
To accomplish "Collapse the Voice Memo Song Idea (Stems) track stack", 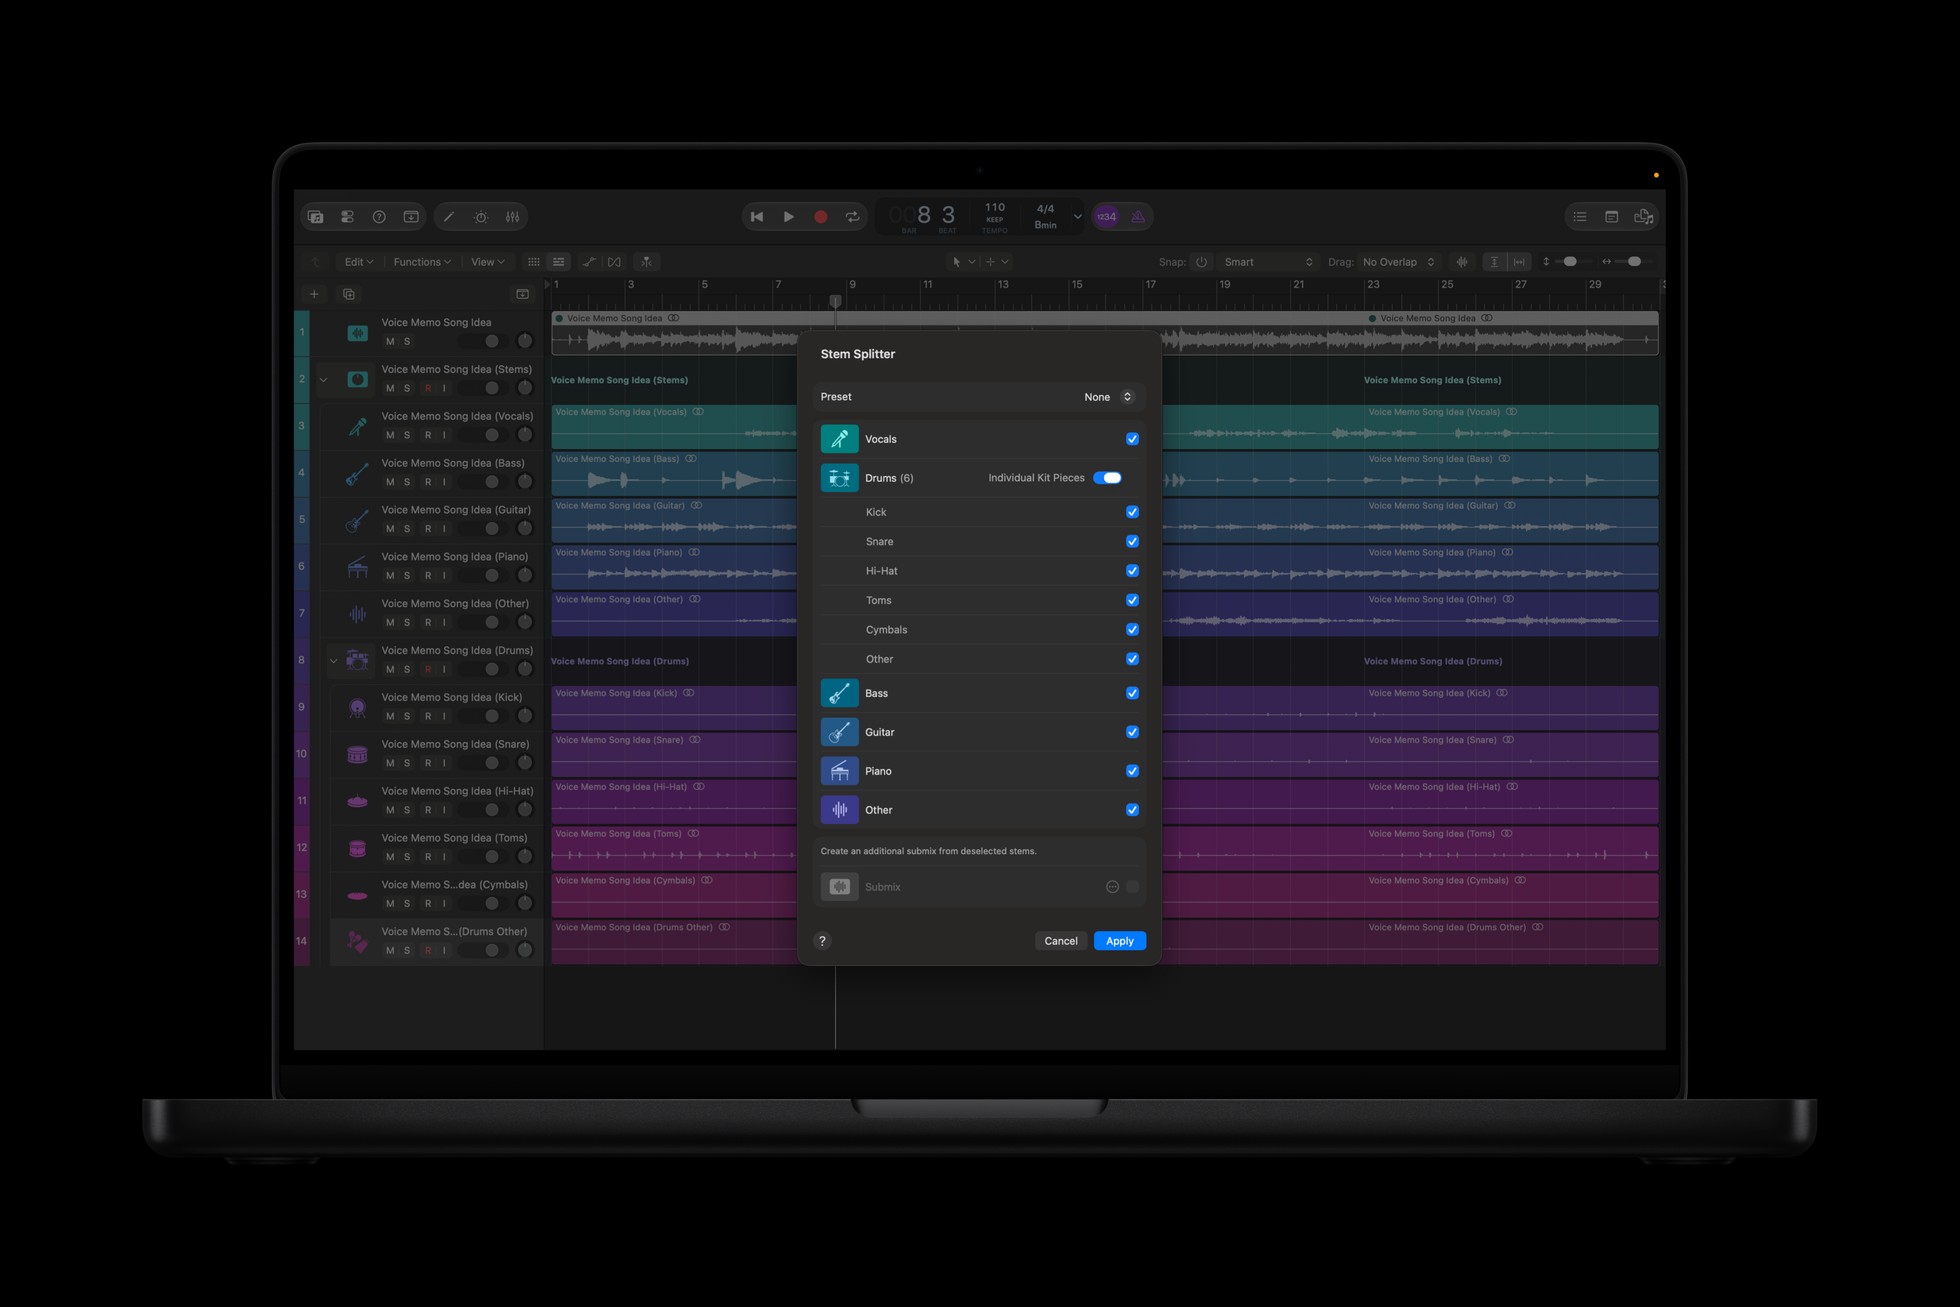I will pos(323,380).
